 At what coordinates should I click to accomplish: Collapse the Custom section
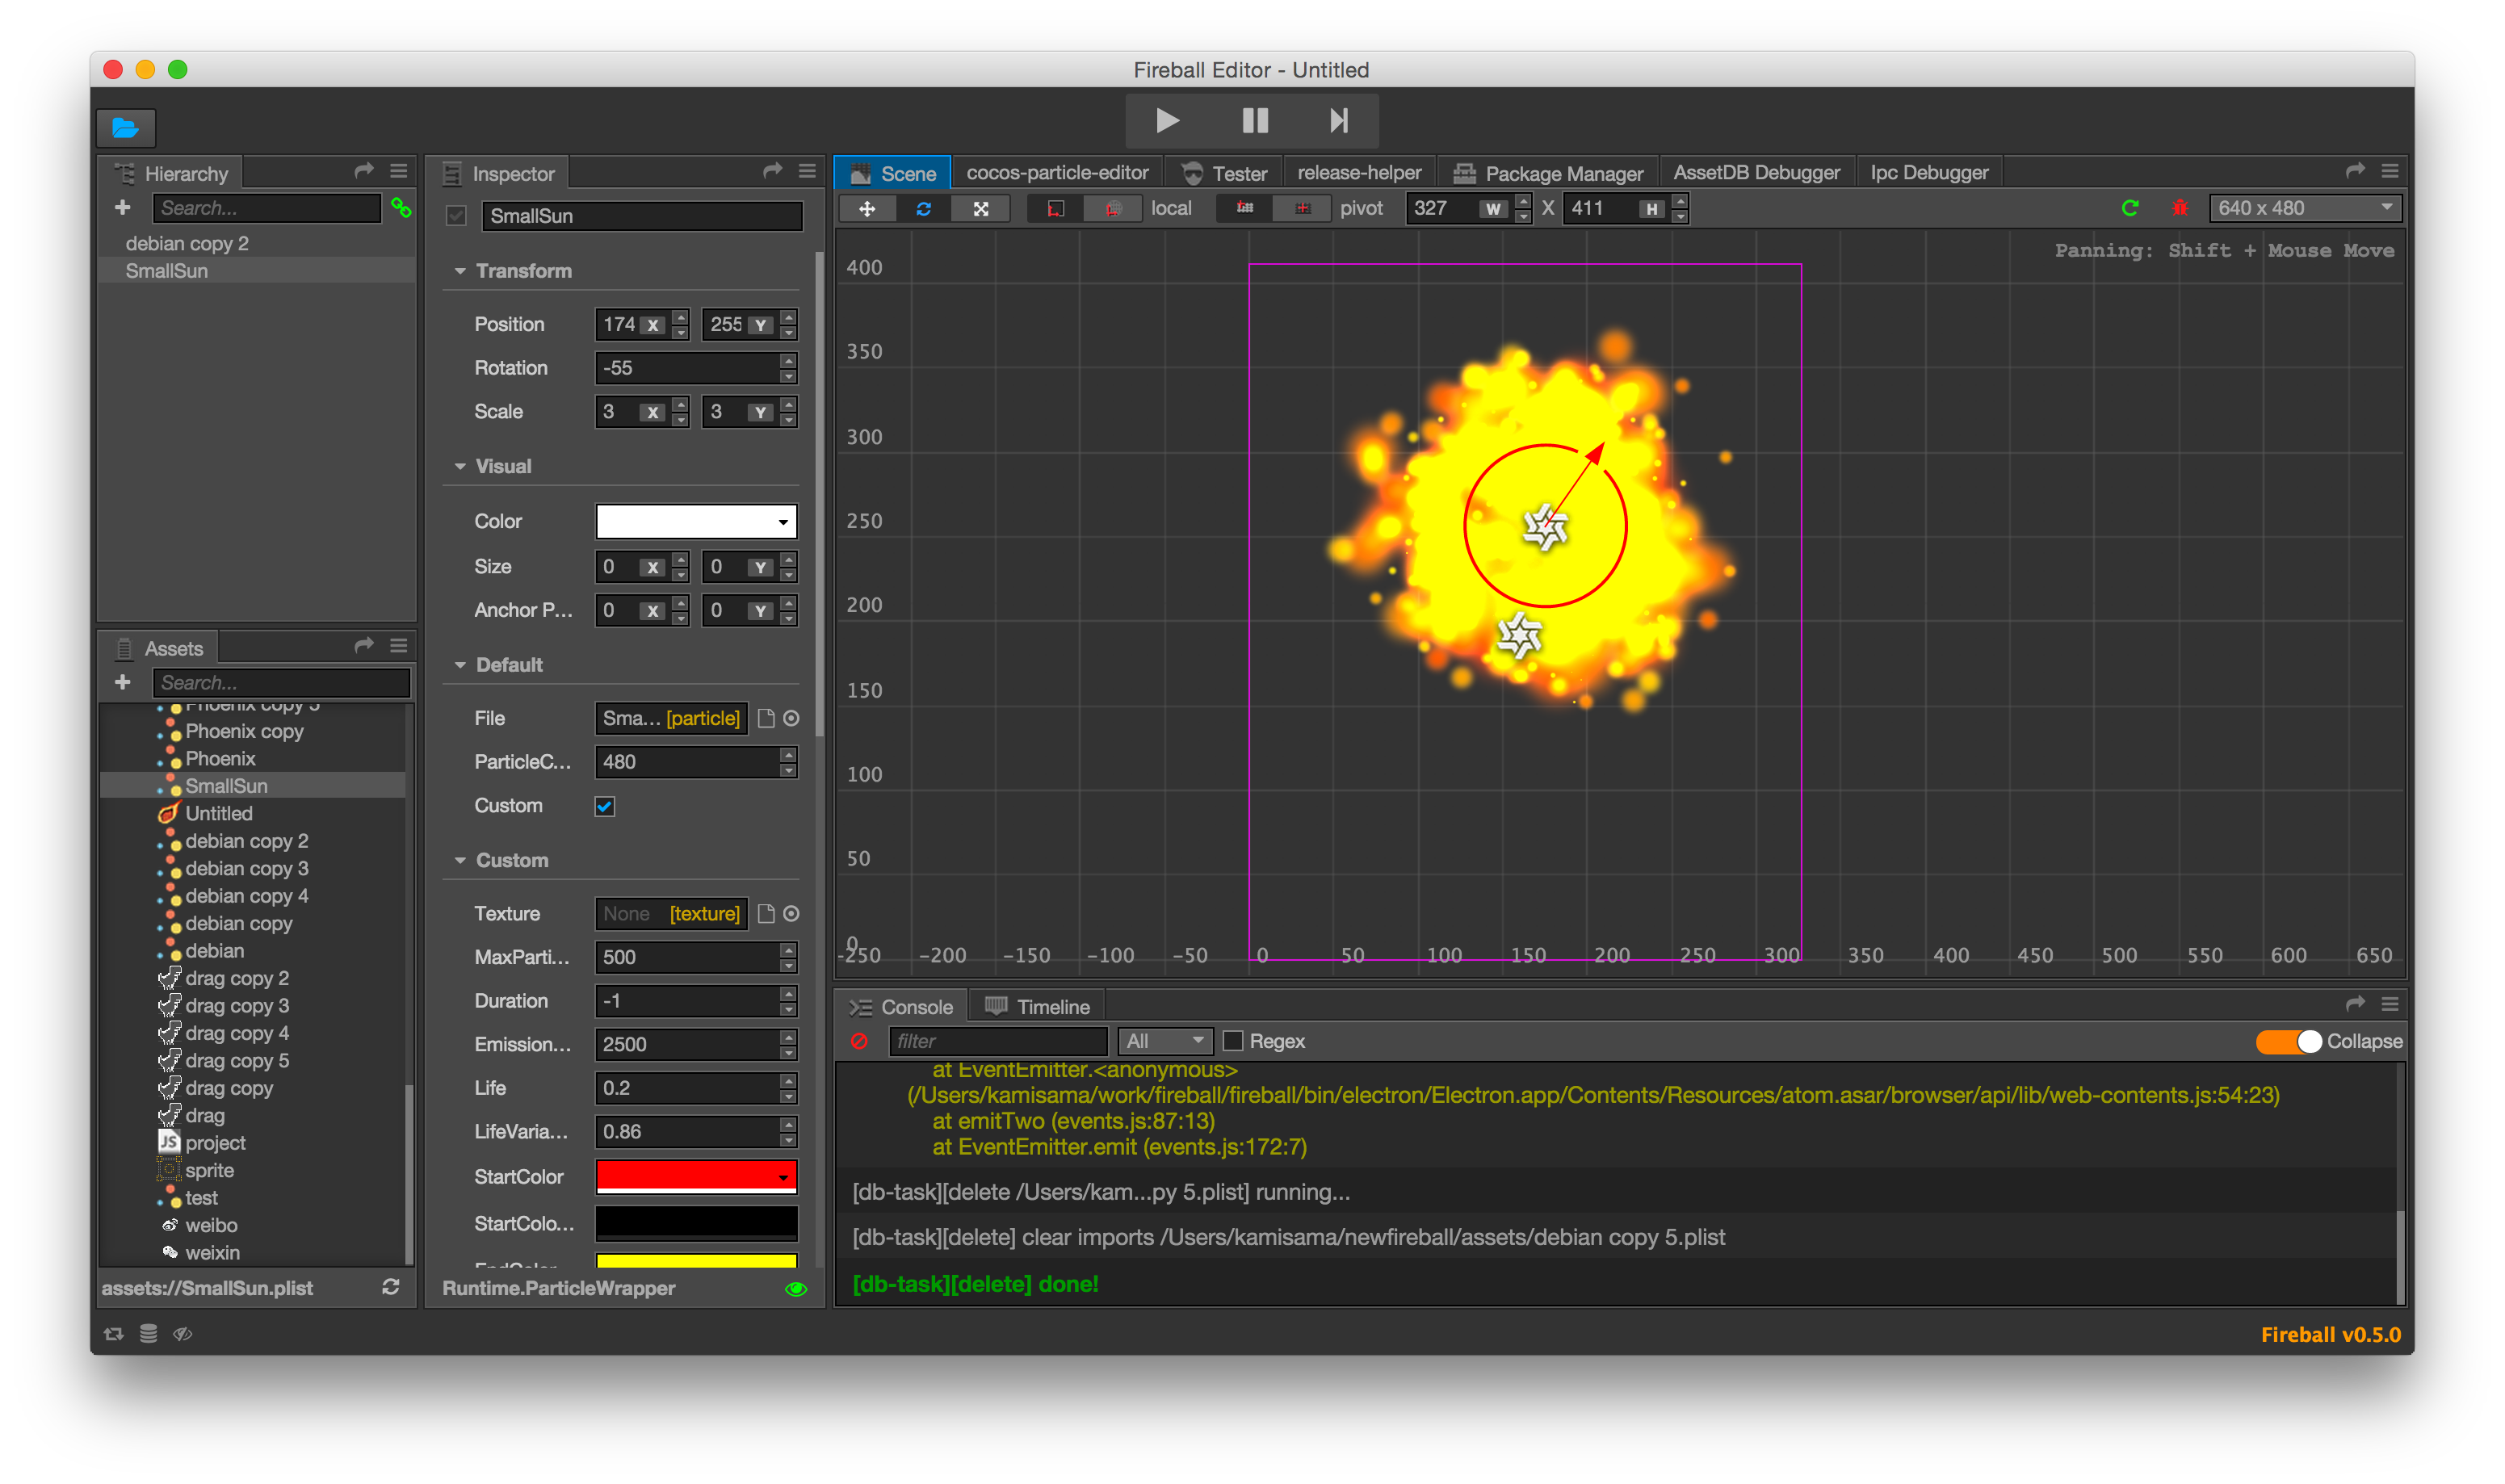(460, 861)
